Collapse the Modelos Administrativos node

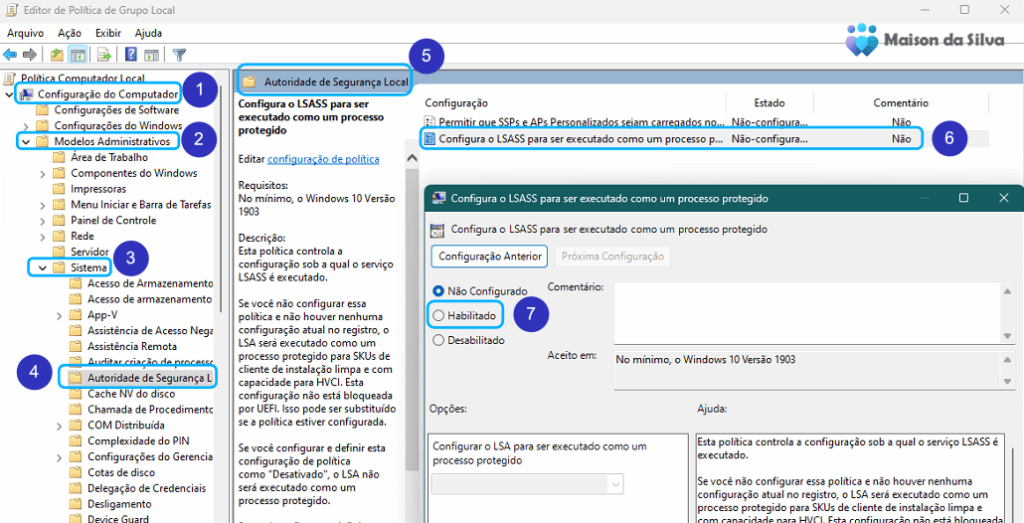[26, 142]
